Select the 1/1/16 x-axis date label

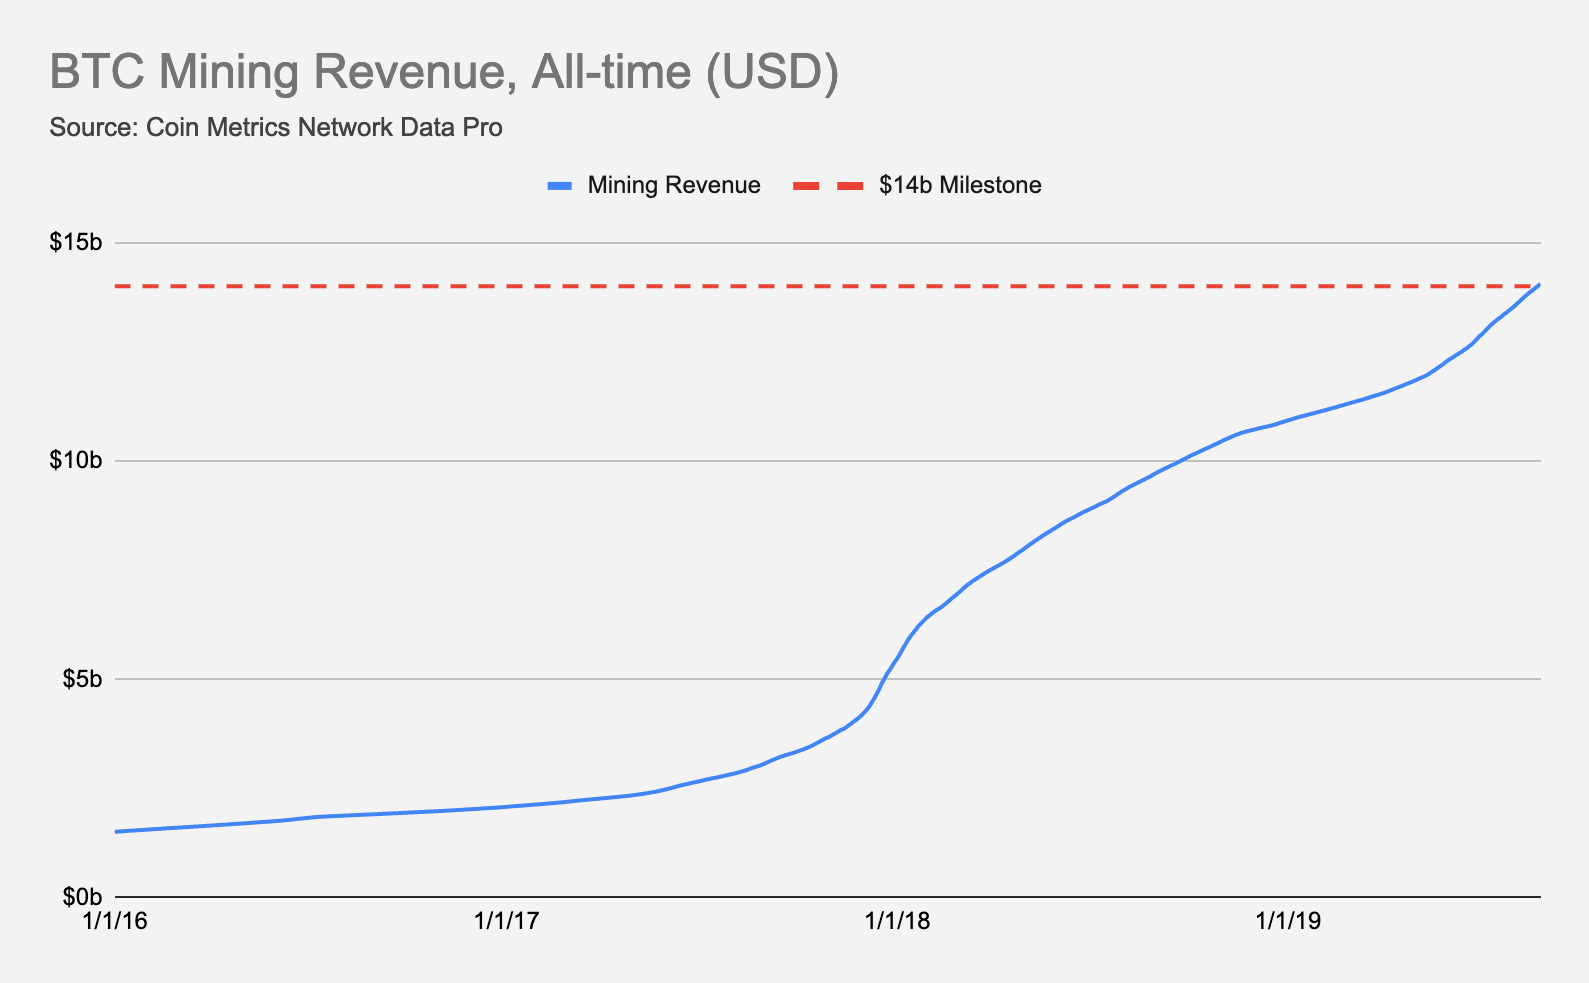pyautogui.click(x=116, y=921)
